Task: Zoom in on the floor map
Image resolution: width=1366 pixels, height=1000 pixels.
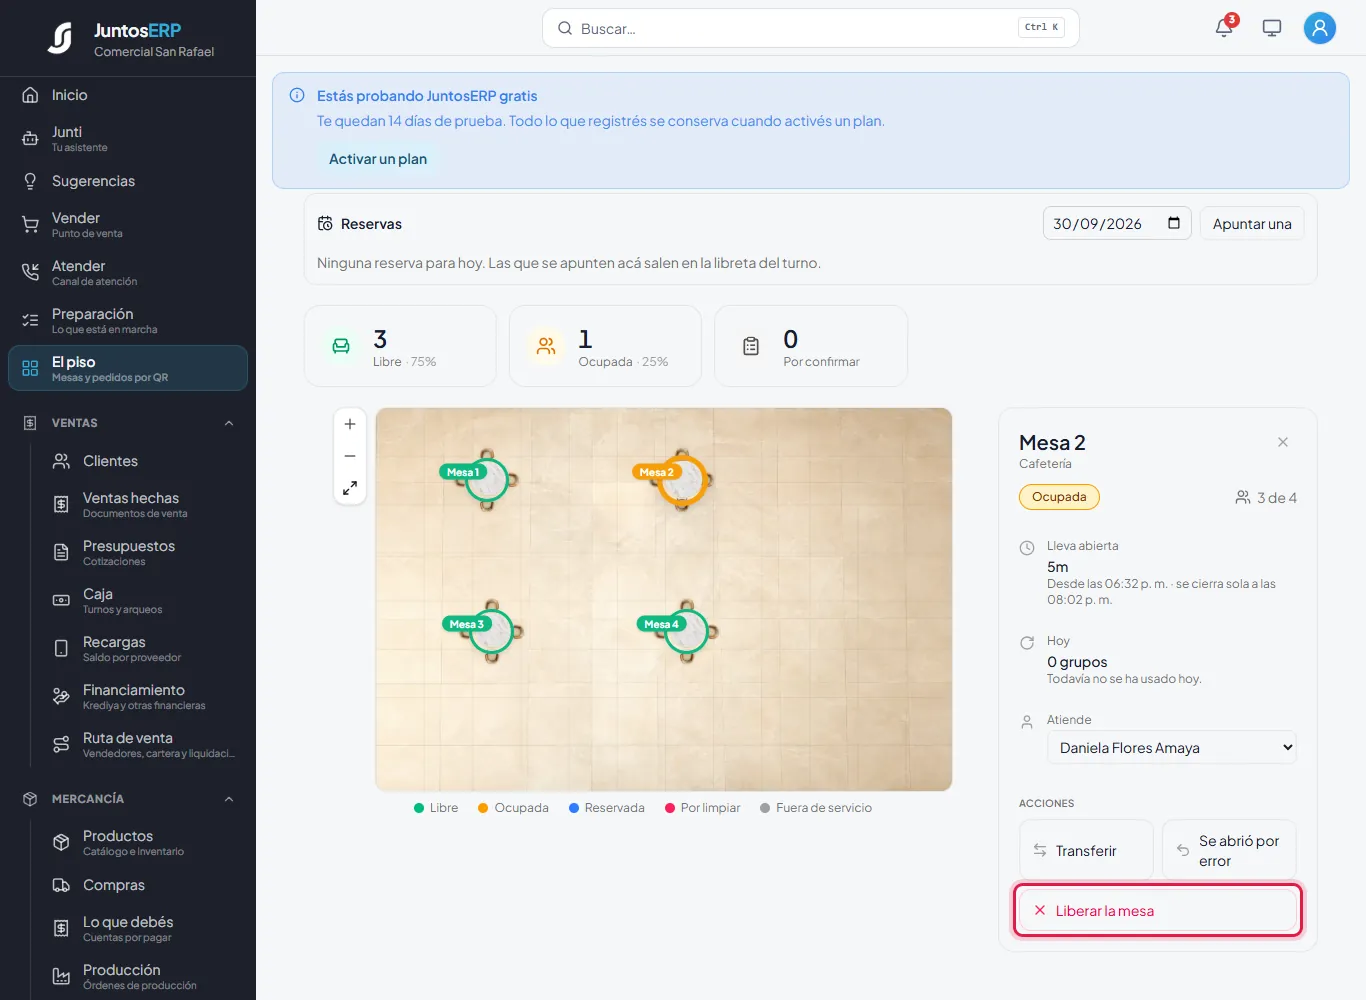Action: point(350,424)
